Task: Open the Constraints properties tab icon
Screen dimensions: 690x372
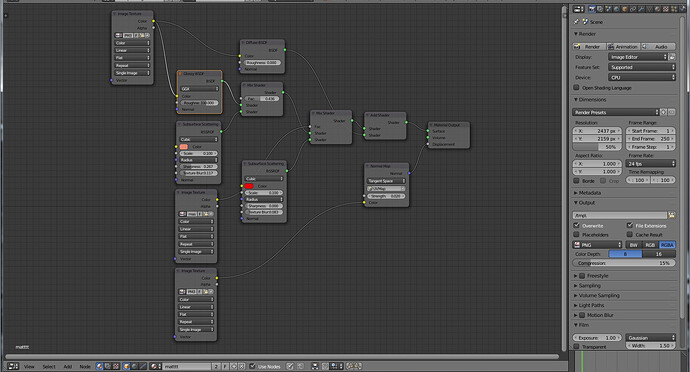Action: 633,9
